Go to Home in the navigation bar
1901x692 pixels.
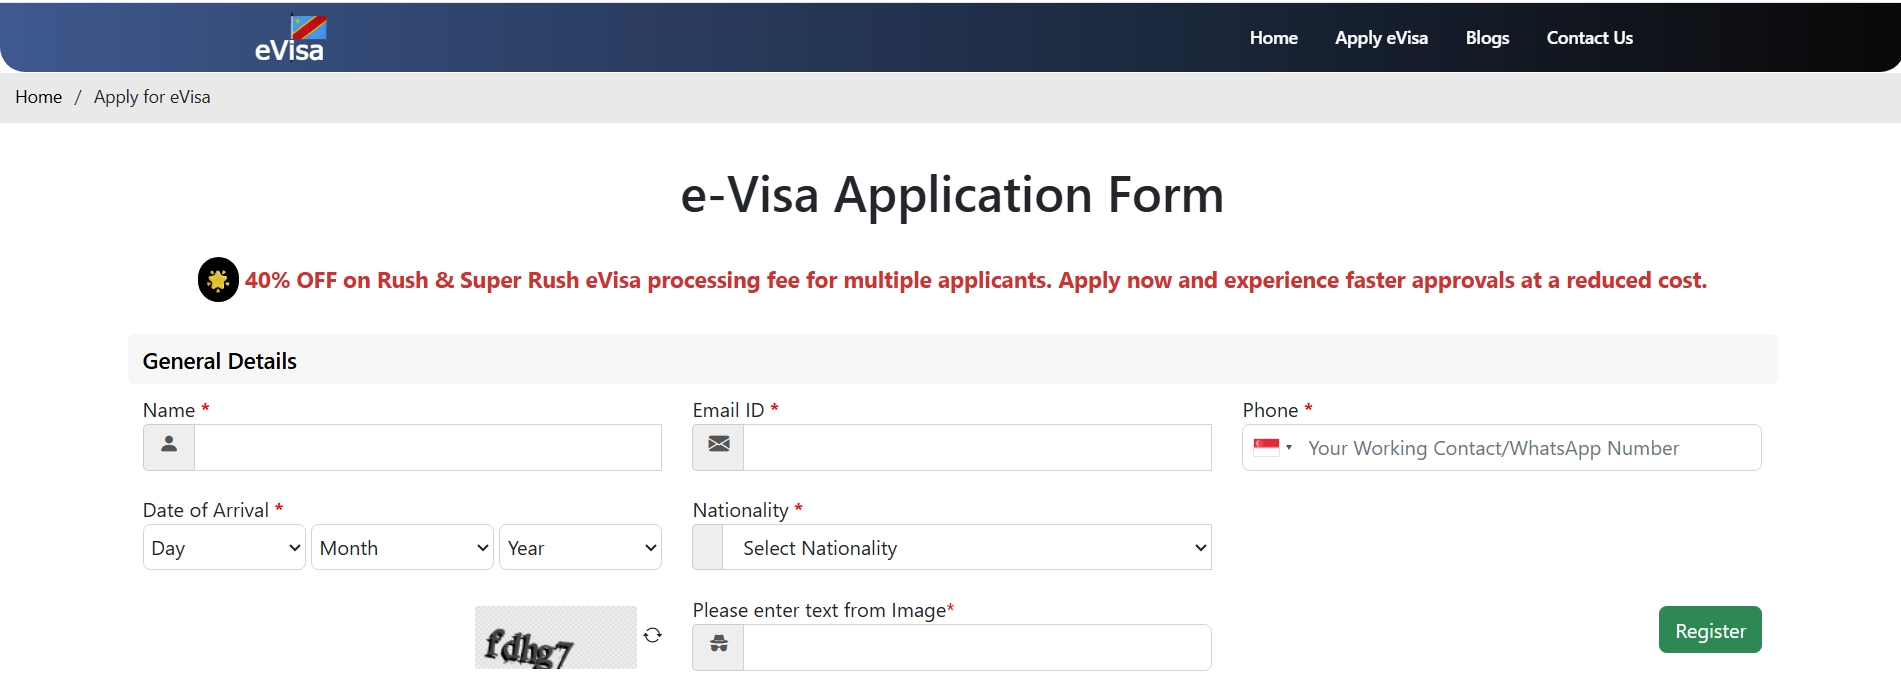pyautogui.click(x=1273, y=38)
